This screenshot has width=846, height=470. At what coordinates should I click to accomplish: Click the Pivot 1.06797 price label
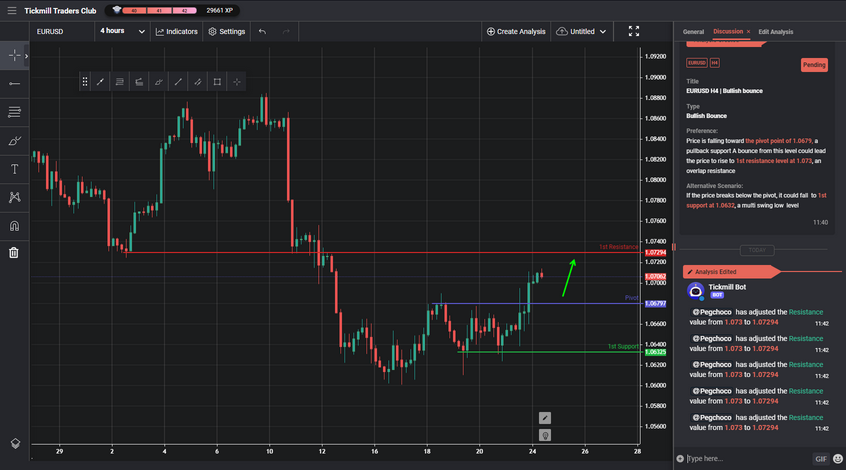pyautogui.click(x=655, y=304)
